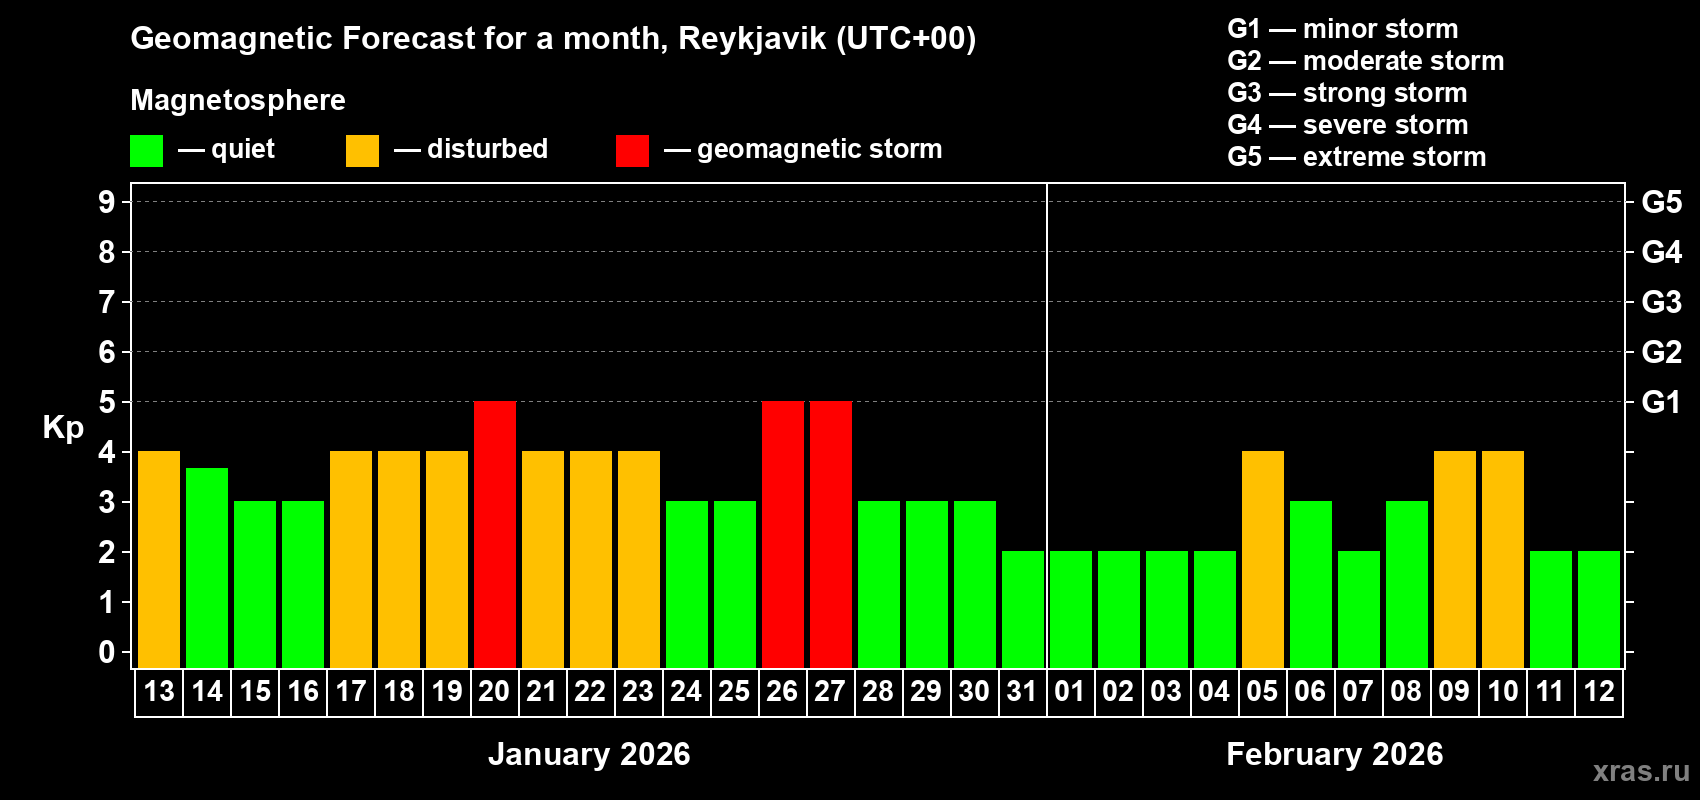Viewport: 1700px width, 800px height.
Task: Click the green bar for January 14
Action: 207,567
